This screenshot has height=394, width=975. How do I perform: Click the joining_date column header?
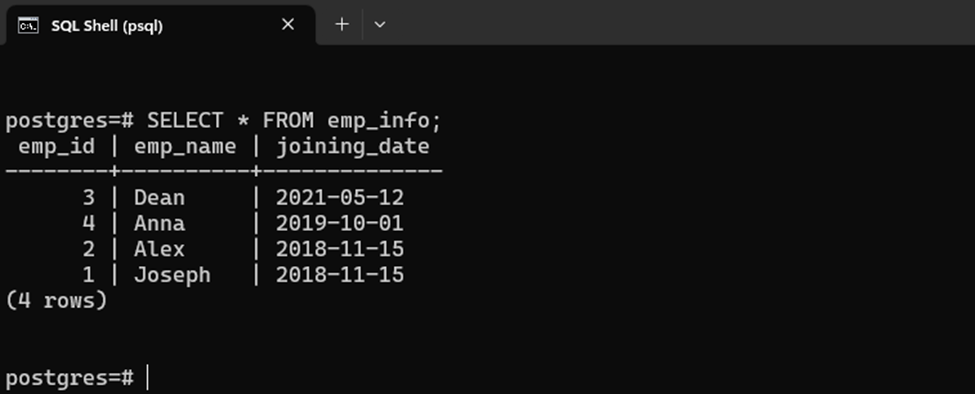click(353, 147)
